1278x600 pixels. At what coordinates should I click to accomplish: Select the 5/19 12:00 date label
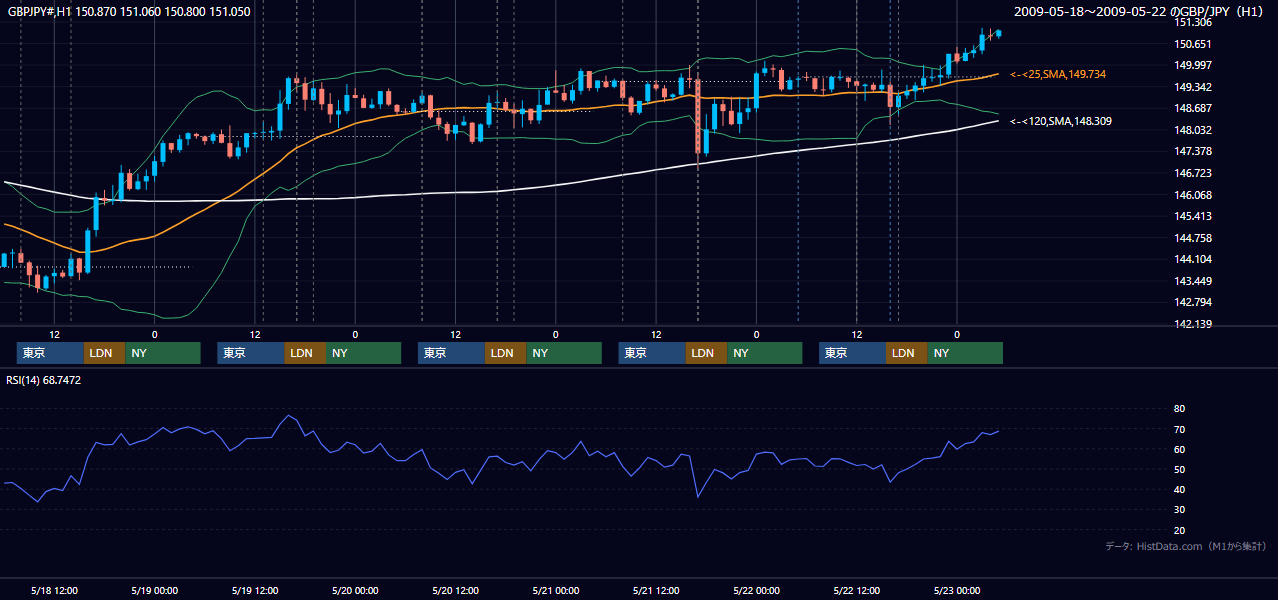(x=255, y=591)
